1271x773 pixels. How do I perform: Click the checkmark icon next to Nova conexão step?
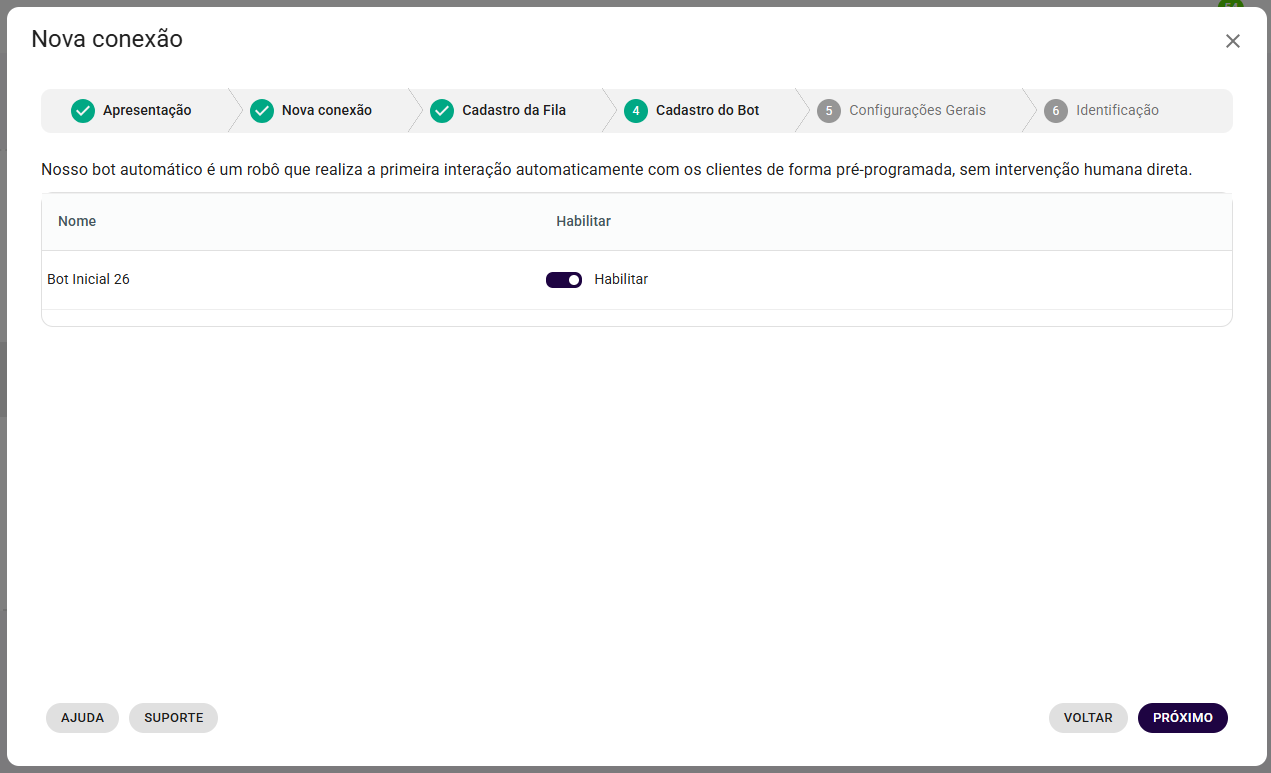[x=262, y=111]
